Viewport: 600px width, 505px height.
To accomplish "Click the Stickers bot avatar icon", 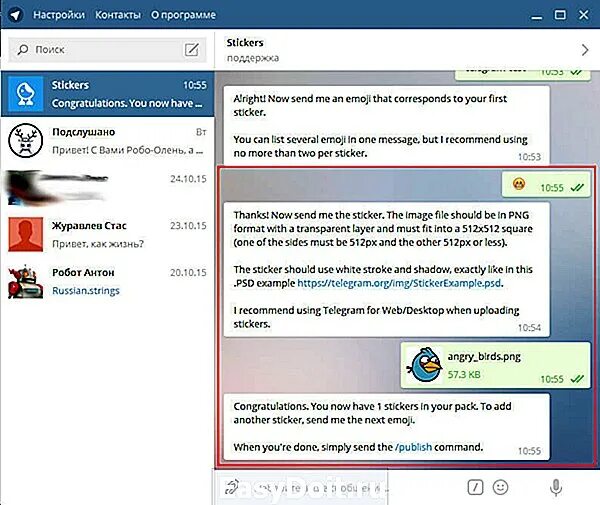I will click(x=26, y=94).
